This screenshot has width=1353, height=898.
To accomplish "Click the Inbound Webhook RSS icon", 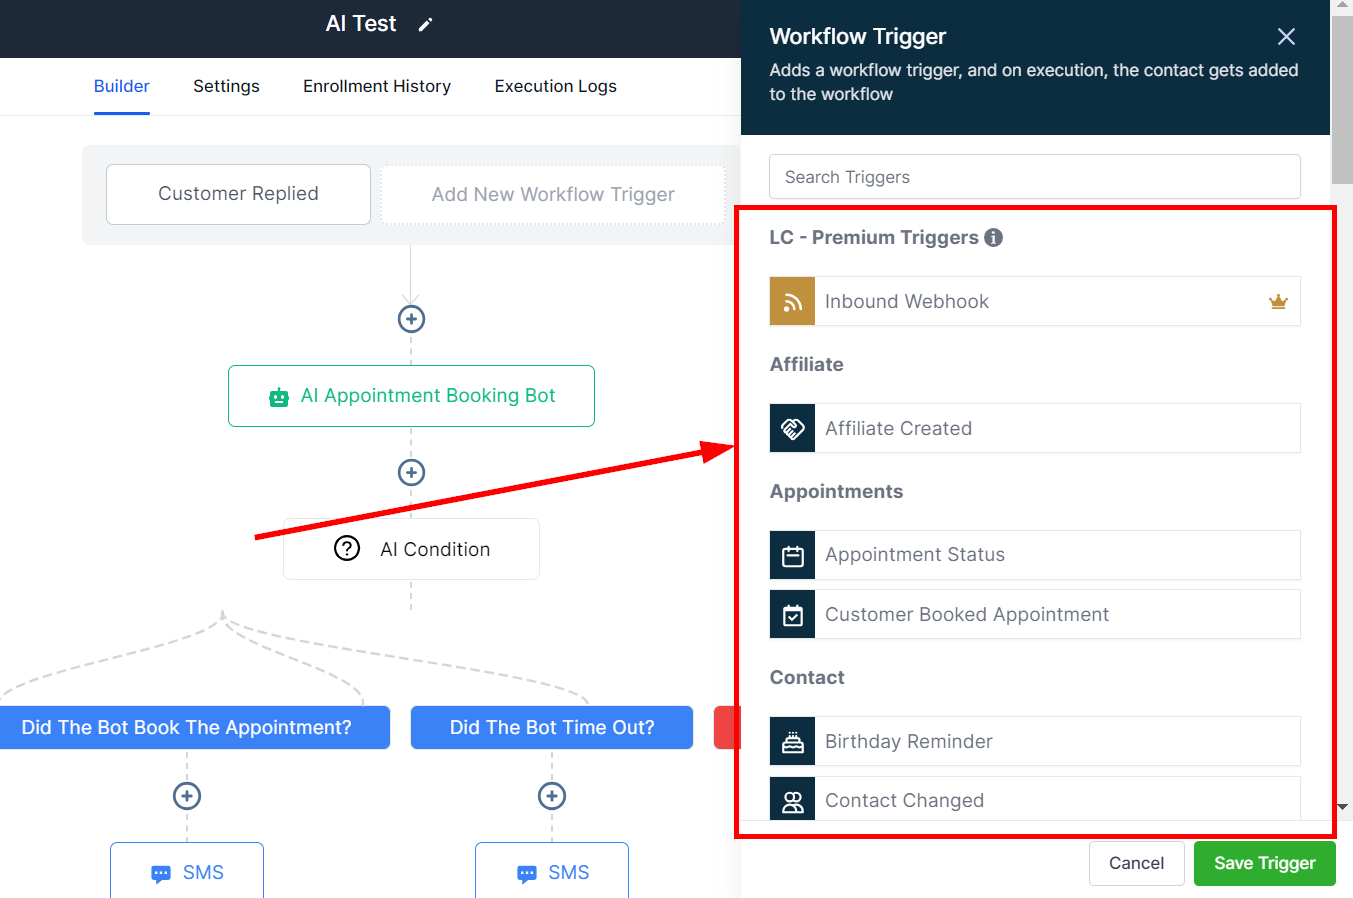I will (x=792, y=301).
